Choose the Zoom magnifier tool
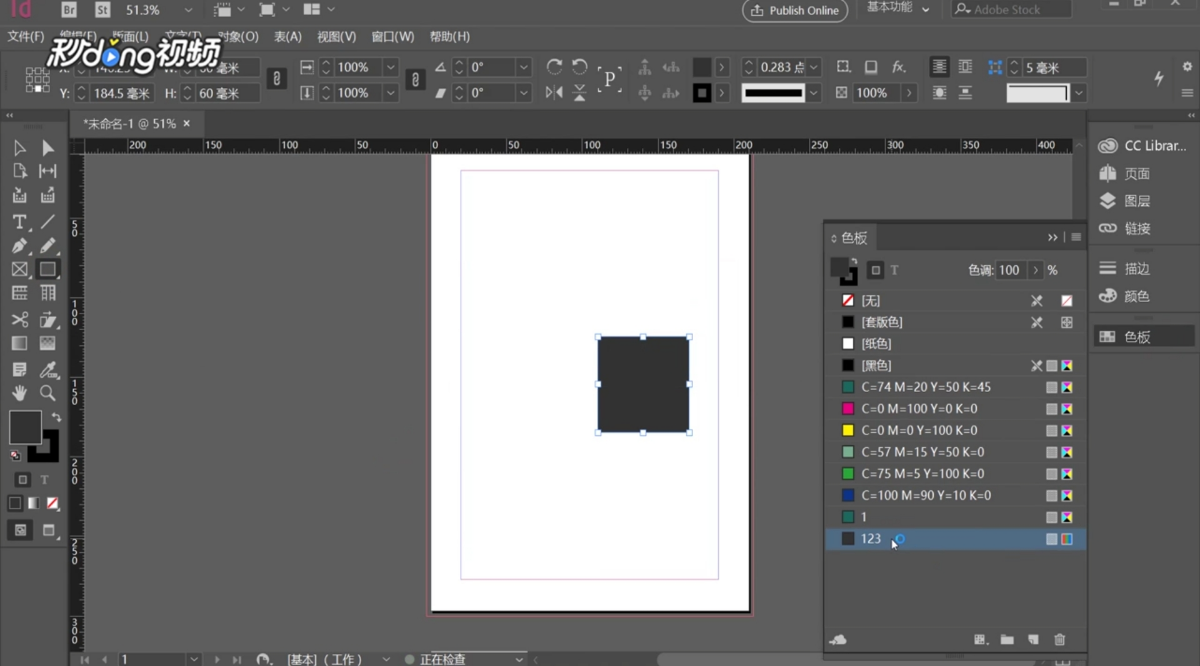The height and width of the screenshot is (666, 1200). (47, 394)
